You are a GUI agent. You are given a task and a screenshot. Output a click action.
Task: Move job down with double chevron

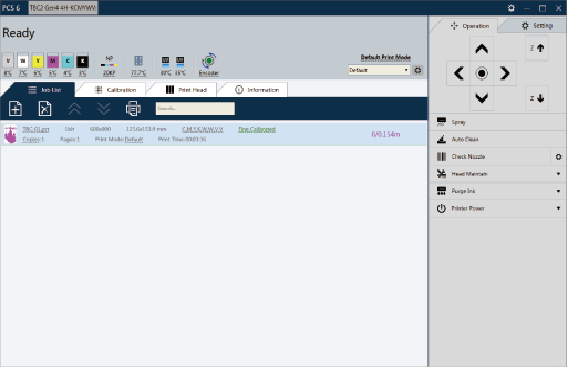coord(104,108)
